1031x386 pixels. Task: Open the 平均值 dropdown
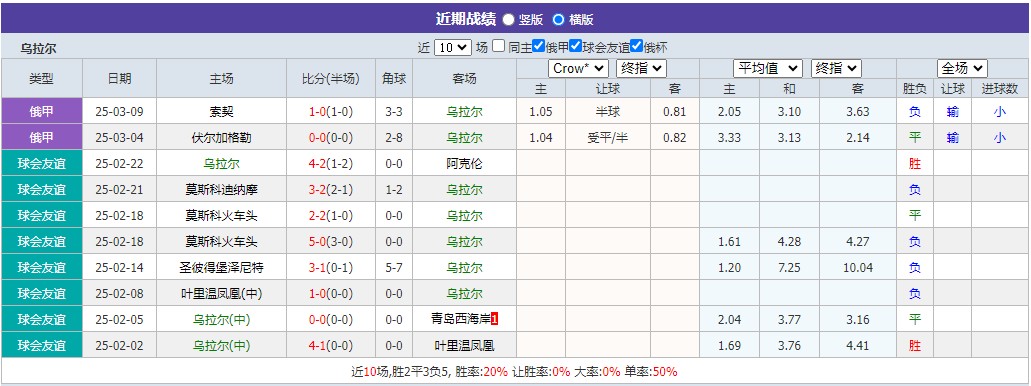(768, 68)
